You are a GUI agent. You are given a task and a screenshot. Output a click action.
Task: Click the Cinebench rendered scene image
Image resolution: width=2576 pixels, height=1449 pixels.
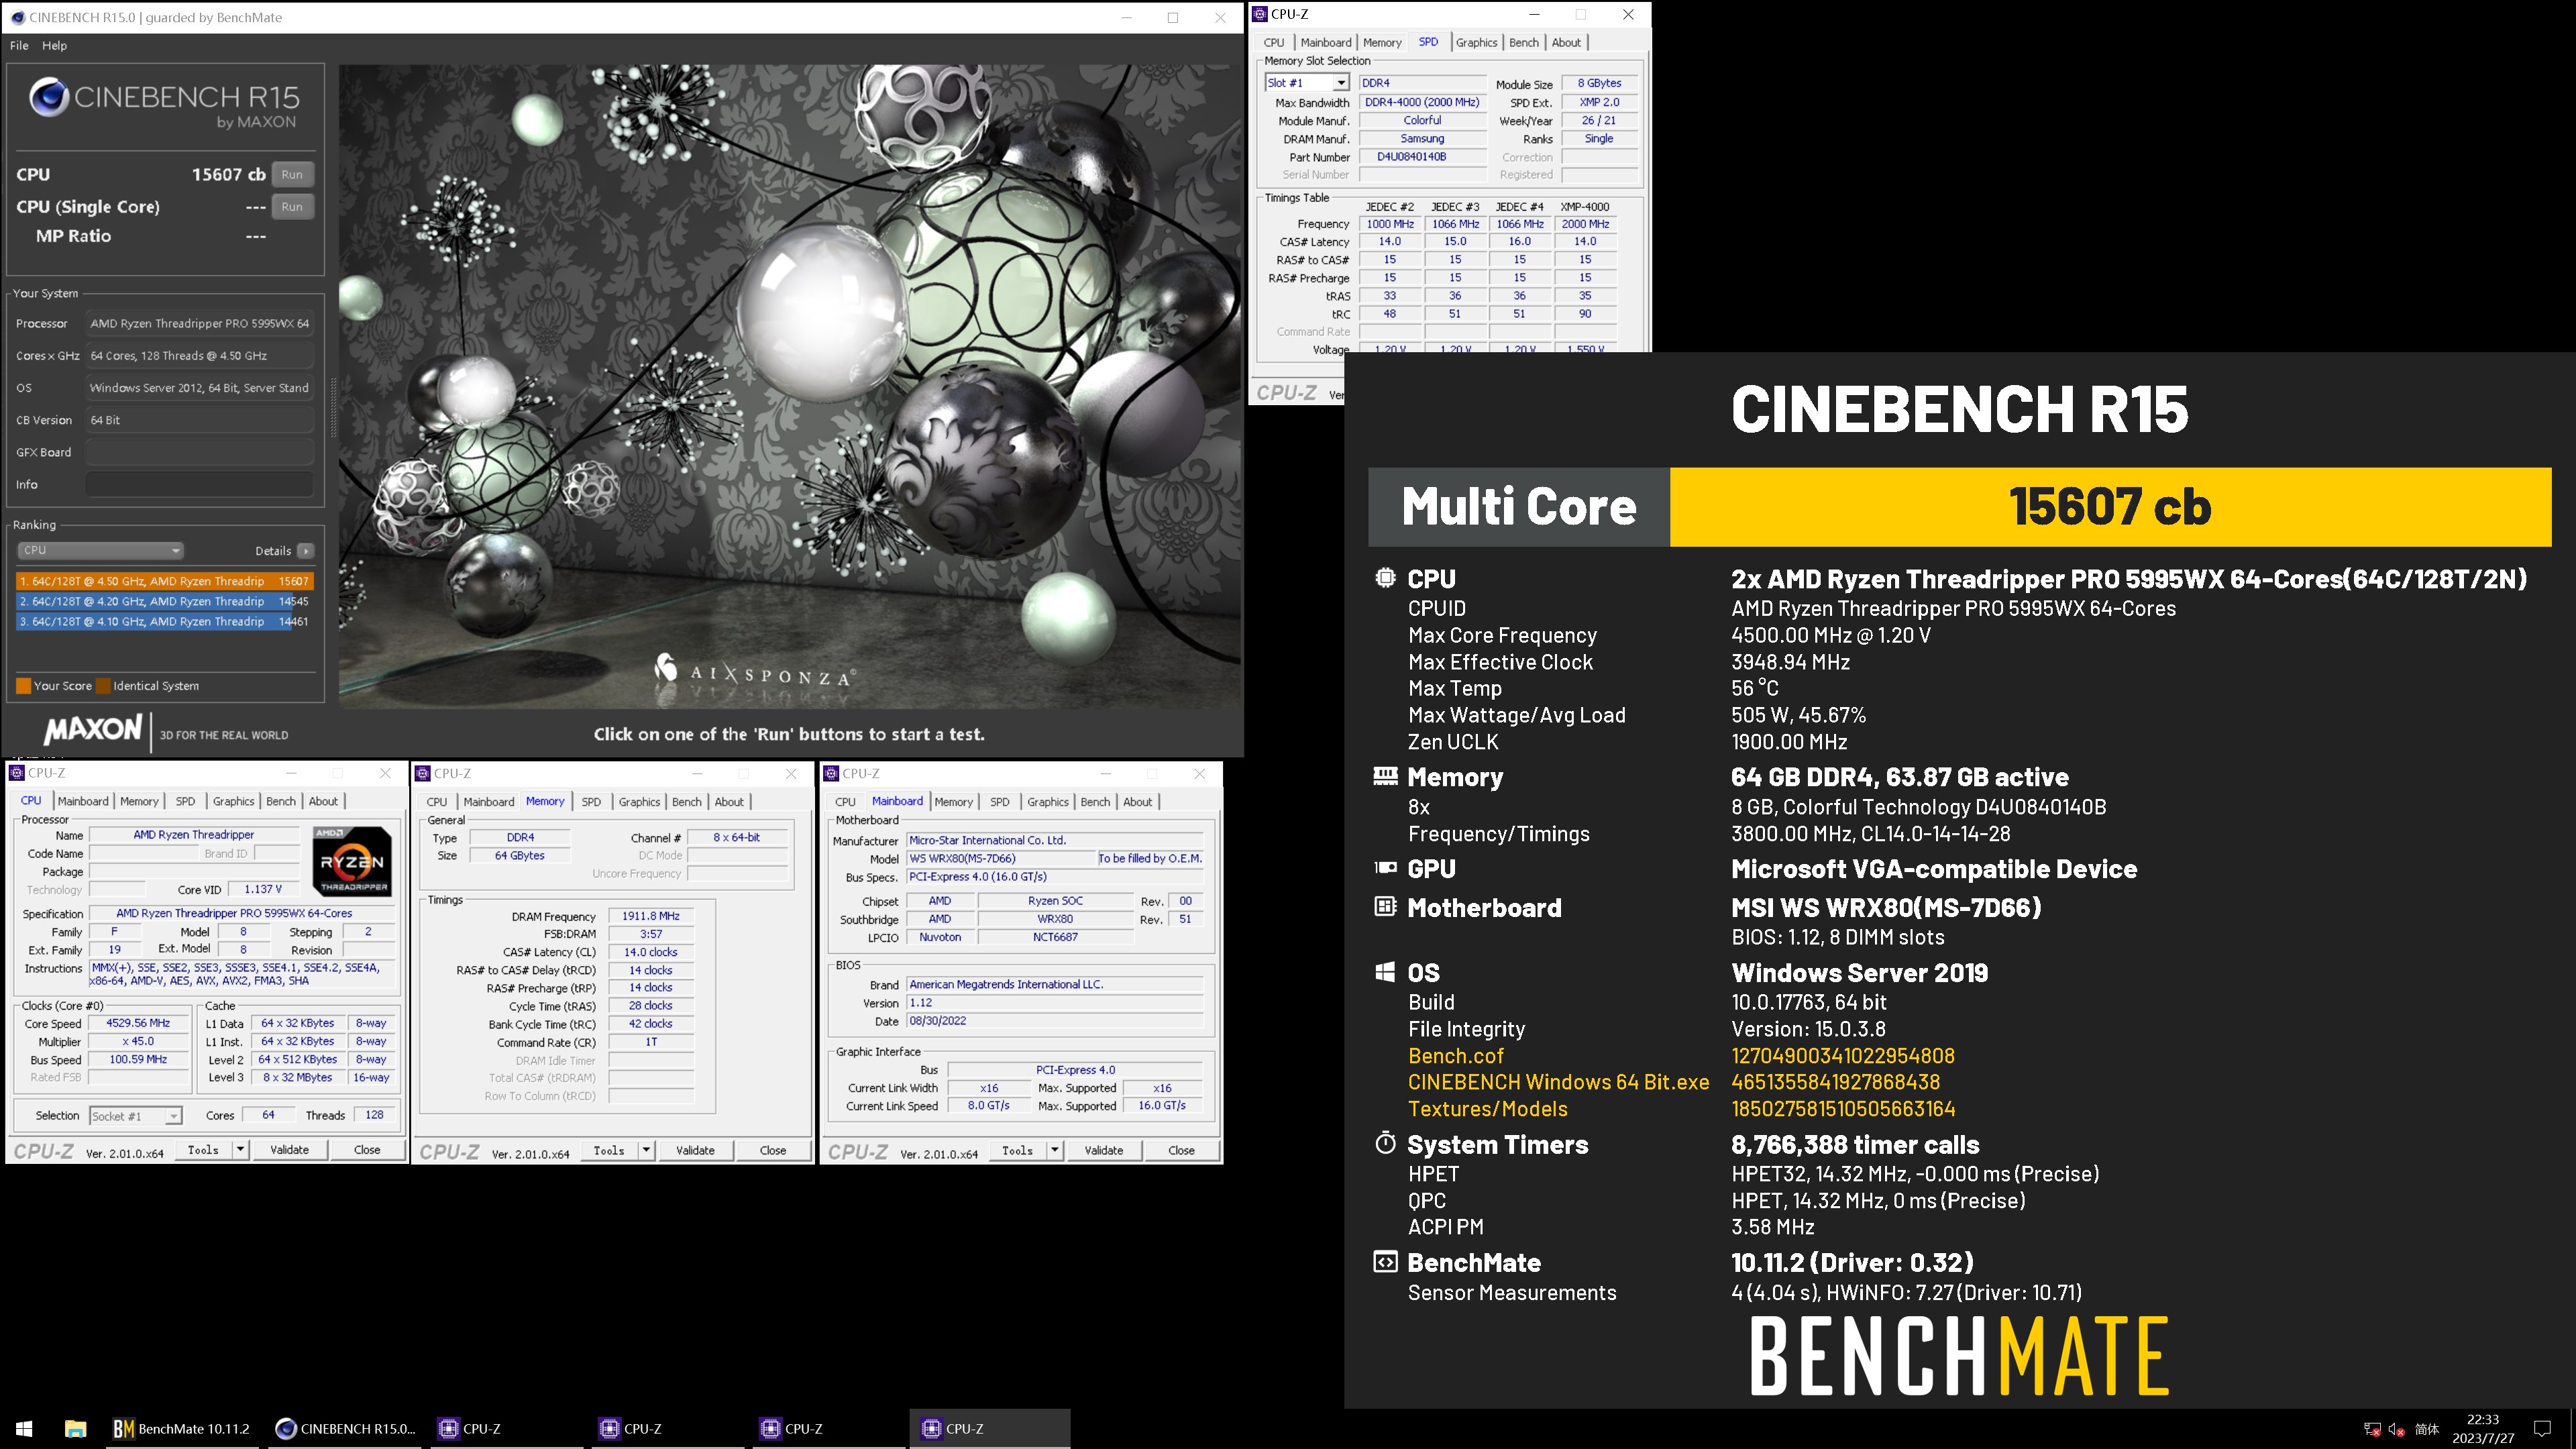point(790,386)
